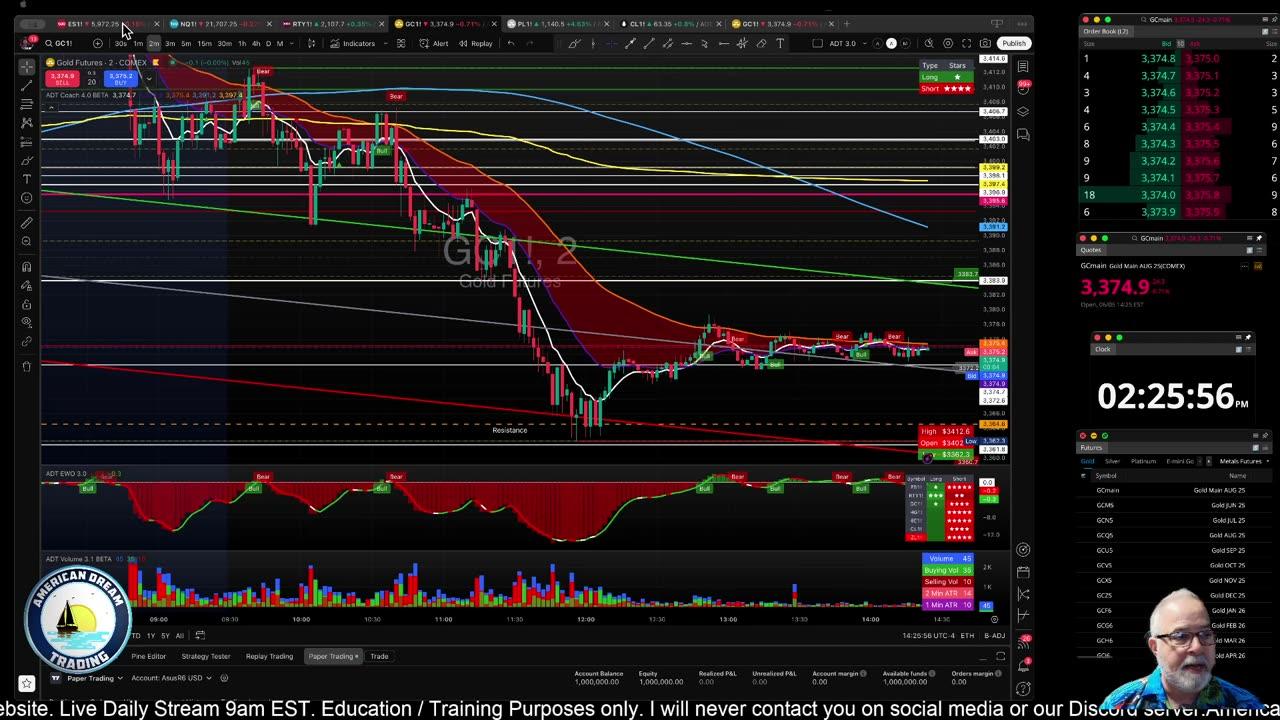
Task: Open the go to date calendar icon
Action: [200, 635]
